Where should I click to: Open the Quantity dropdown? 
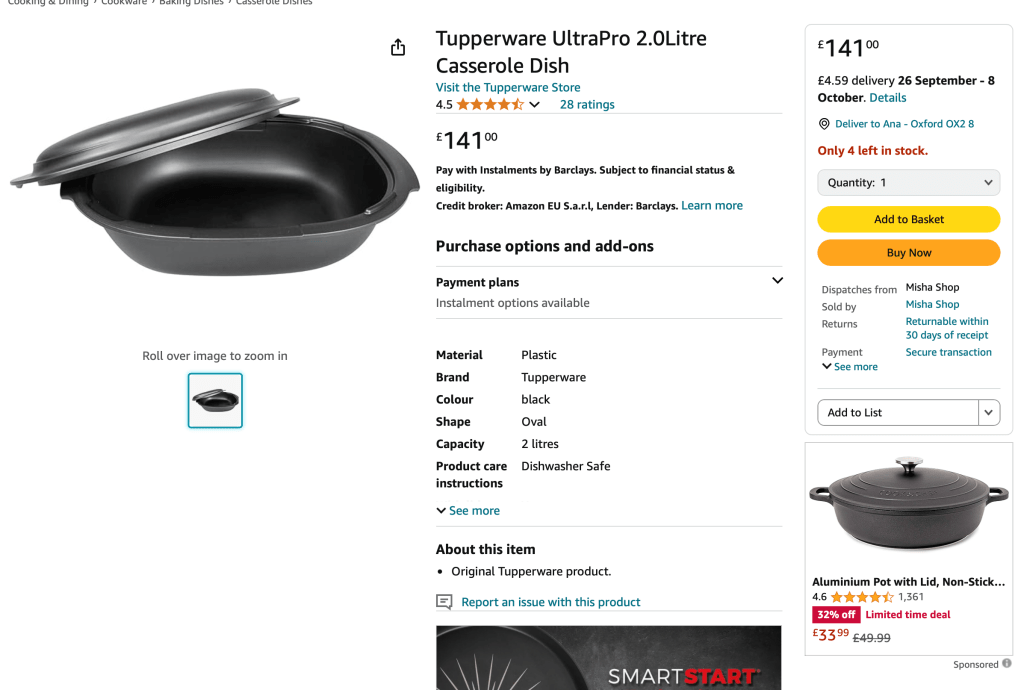click(x=908, y=183)
